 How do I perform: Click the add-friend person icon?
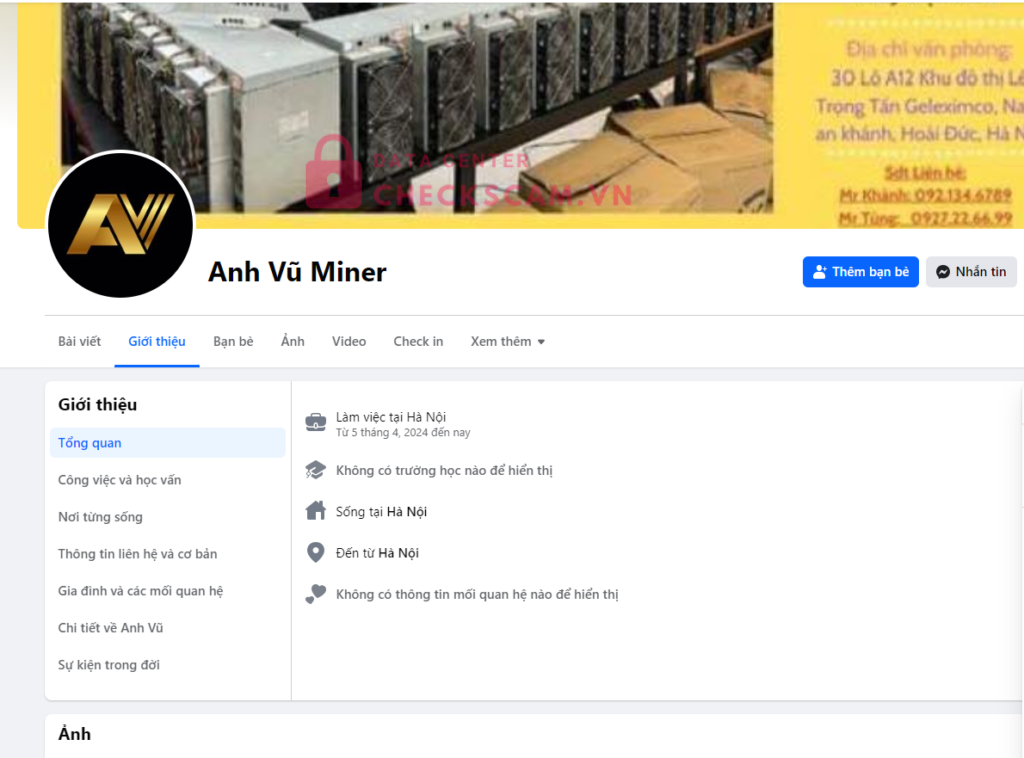(820, 272)
